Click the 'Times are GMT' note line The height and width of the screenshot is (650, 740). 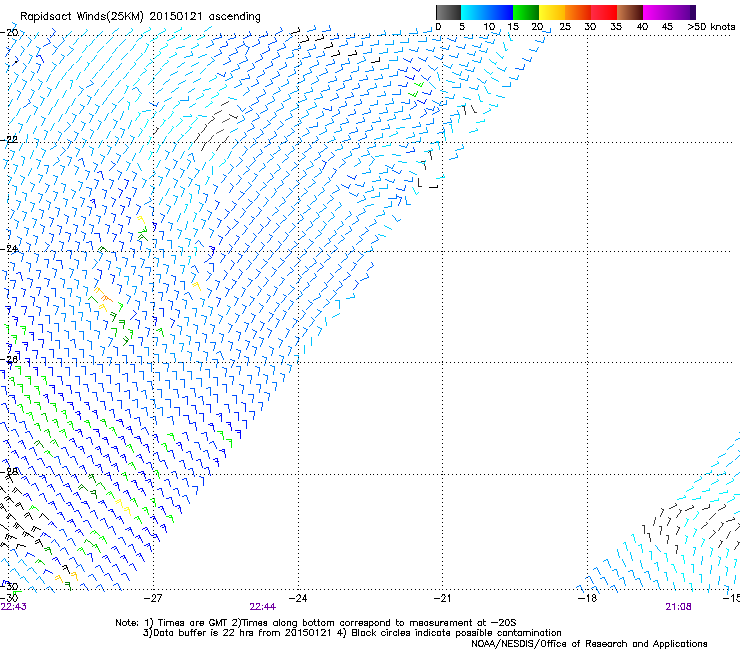[316, 623]
